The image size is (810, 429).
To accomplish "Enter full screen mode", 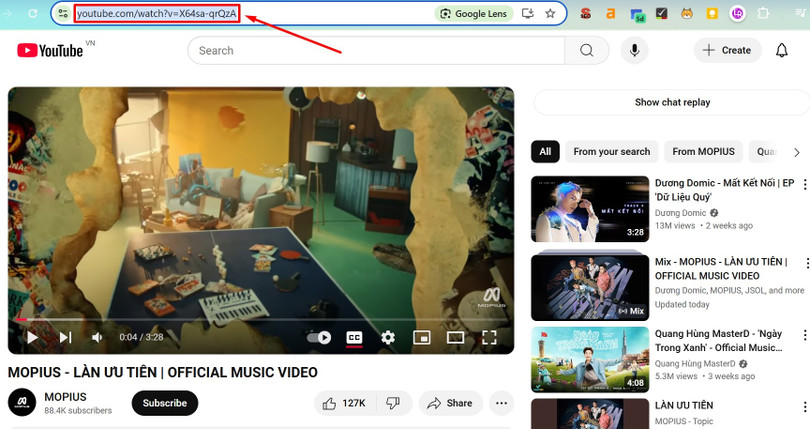I will coord(489,338).
